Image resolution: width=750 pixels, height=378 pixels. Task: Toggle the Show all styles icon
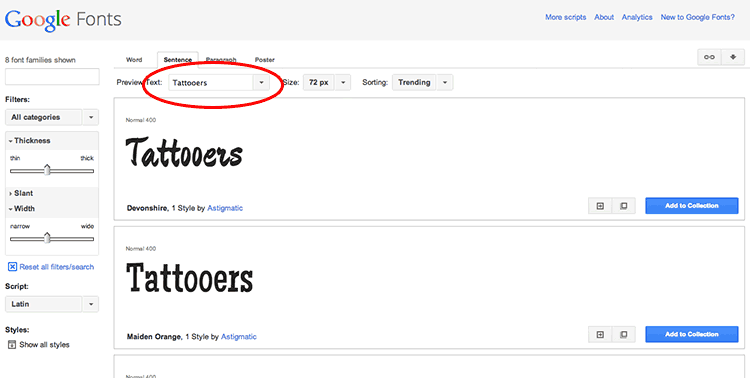coord(12,345)
